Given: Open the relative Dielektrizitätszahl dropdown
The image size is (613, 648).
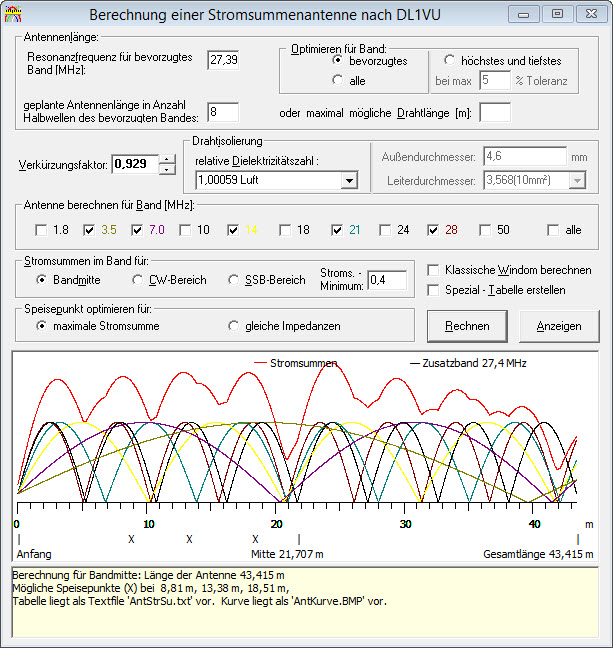Looking at the screenshot, I should click(x=349, y=180).
